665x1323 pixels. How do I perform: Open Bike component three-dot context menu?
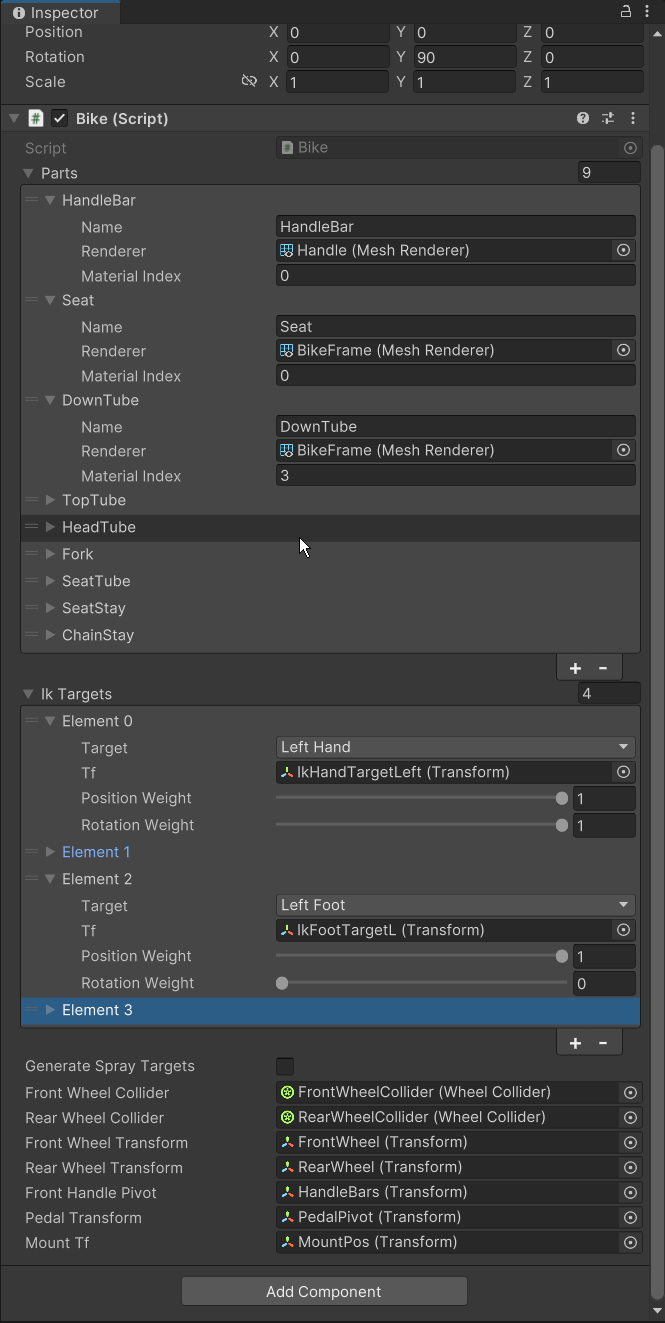point(632,118)
